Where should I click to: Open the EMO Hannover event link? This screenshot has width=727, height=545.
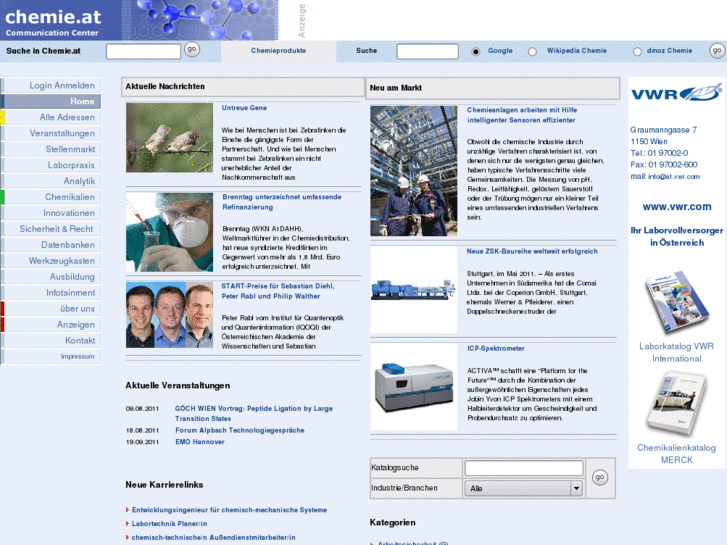coord(200,442)
